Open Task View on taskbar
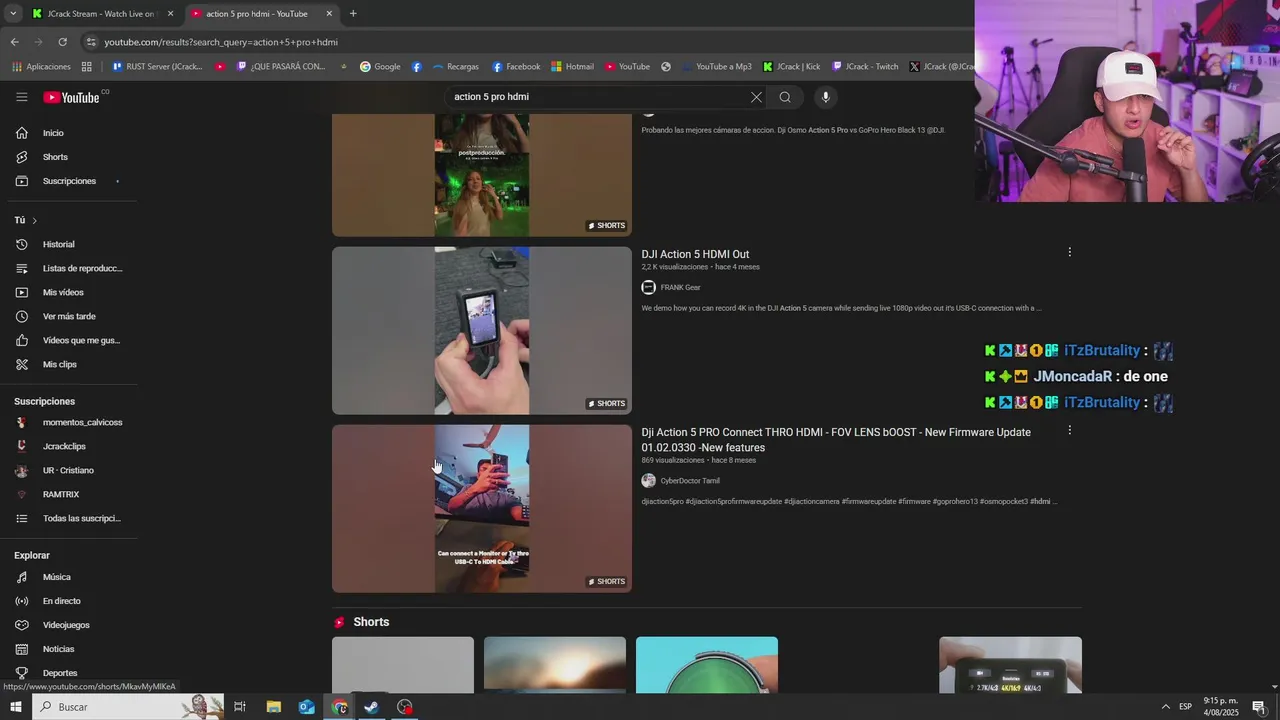1280x720 pixels. 240,707
